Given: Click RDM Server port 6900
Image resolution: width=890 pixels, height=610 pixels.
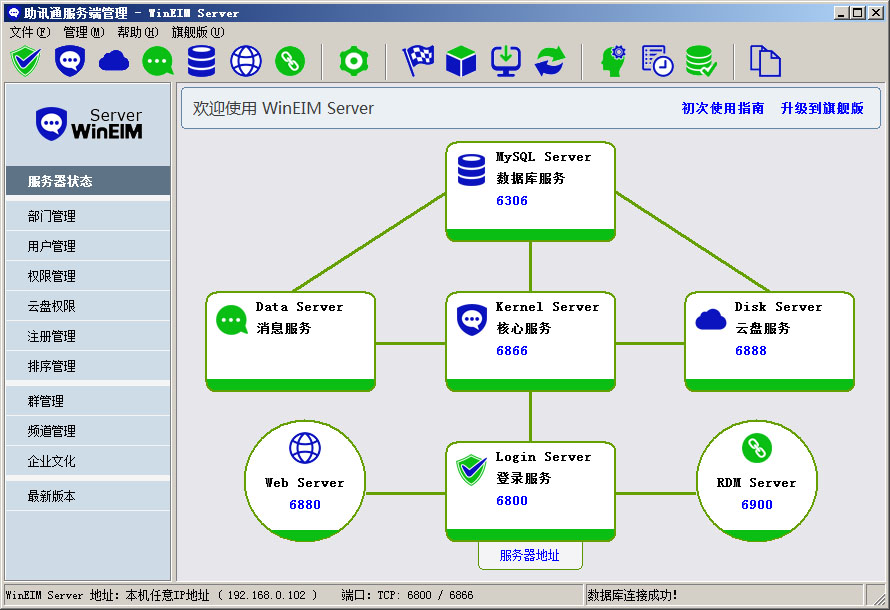Looking at the screenshot, I should coord(757,504).
